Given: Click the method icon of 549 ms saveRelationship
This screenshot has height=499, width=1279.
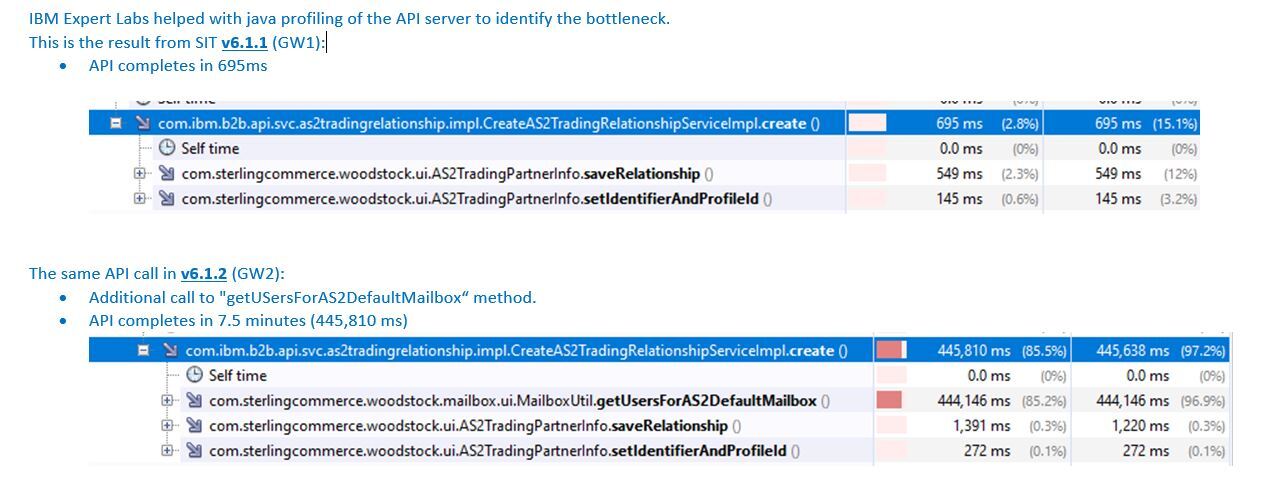Looking at the screenshot, I should tap(166, 173).
